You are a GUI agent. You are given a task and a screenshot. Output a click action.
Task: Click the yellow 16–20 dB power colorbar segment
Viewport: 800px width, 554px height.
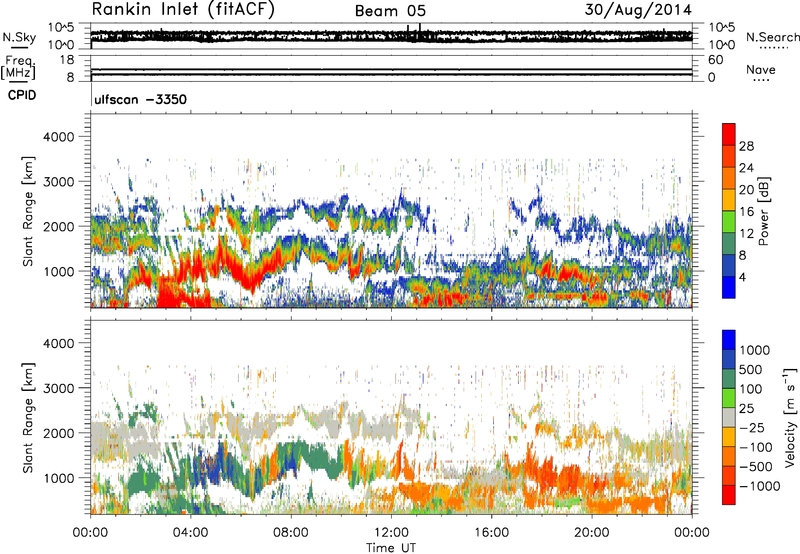point(729,200)
